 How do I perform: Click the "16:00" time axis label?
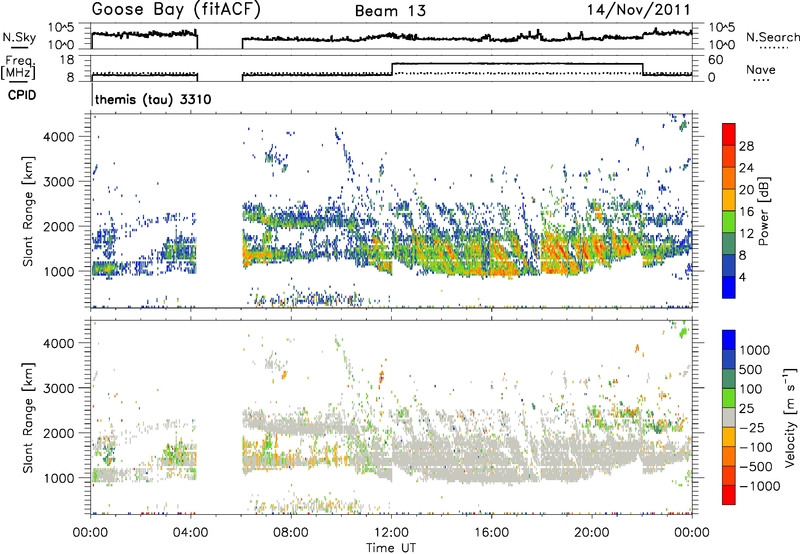tap(491, 533)
